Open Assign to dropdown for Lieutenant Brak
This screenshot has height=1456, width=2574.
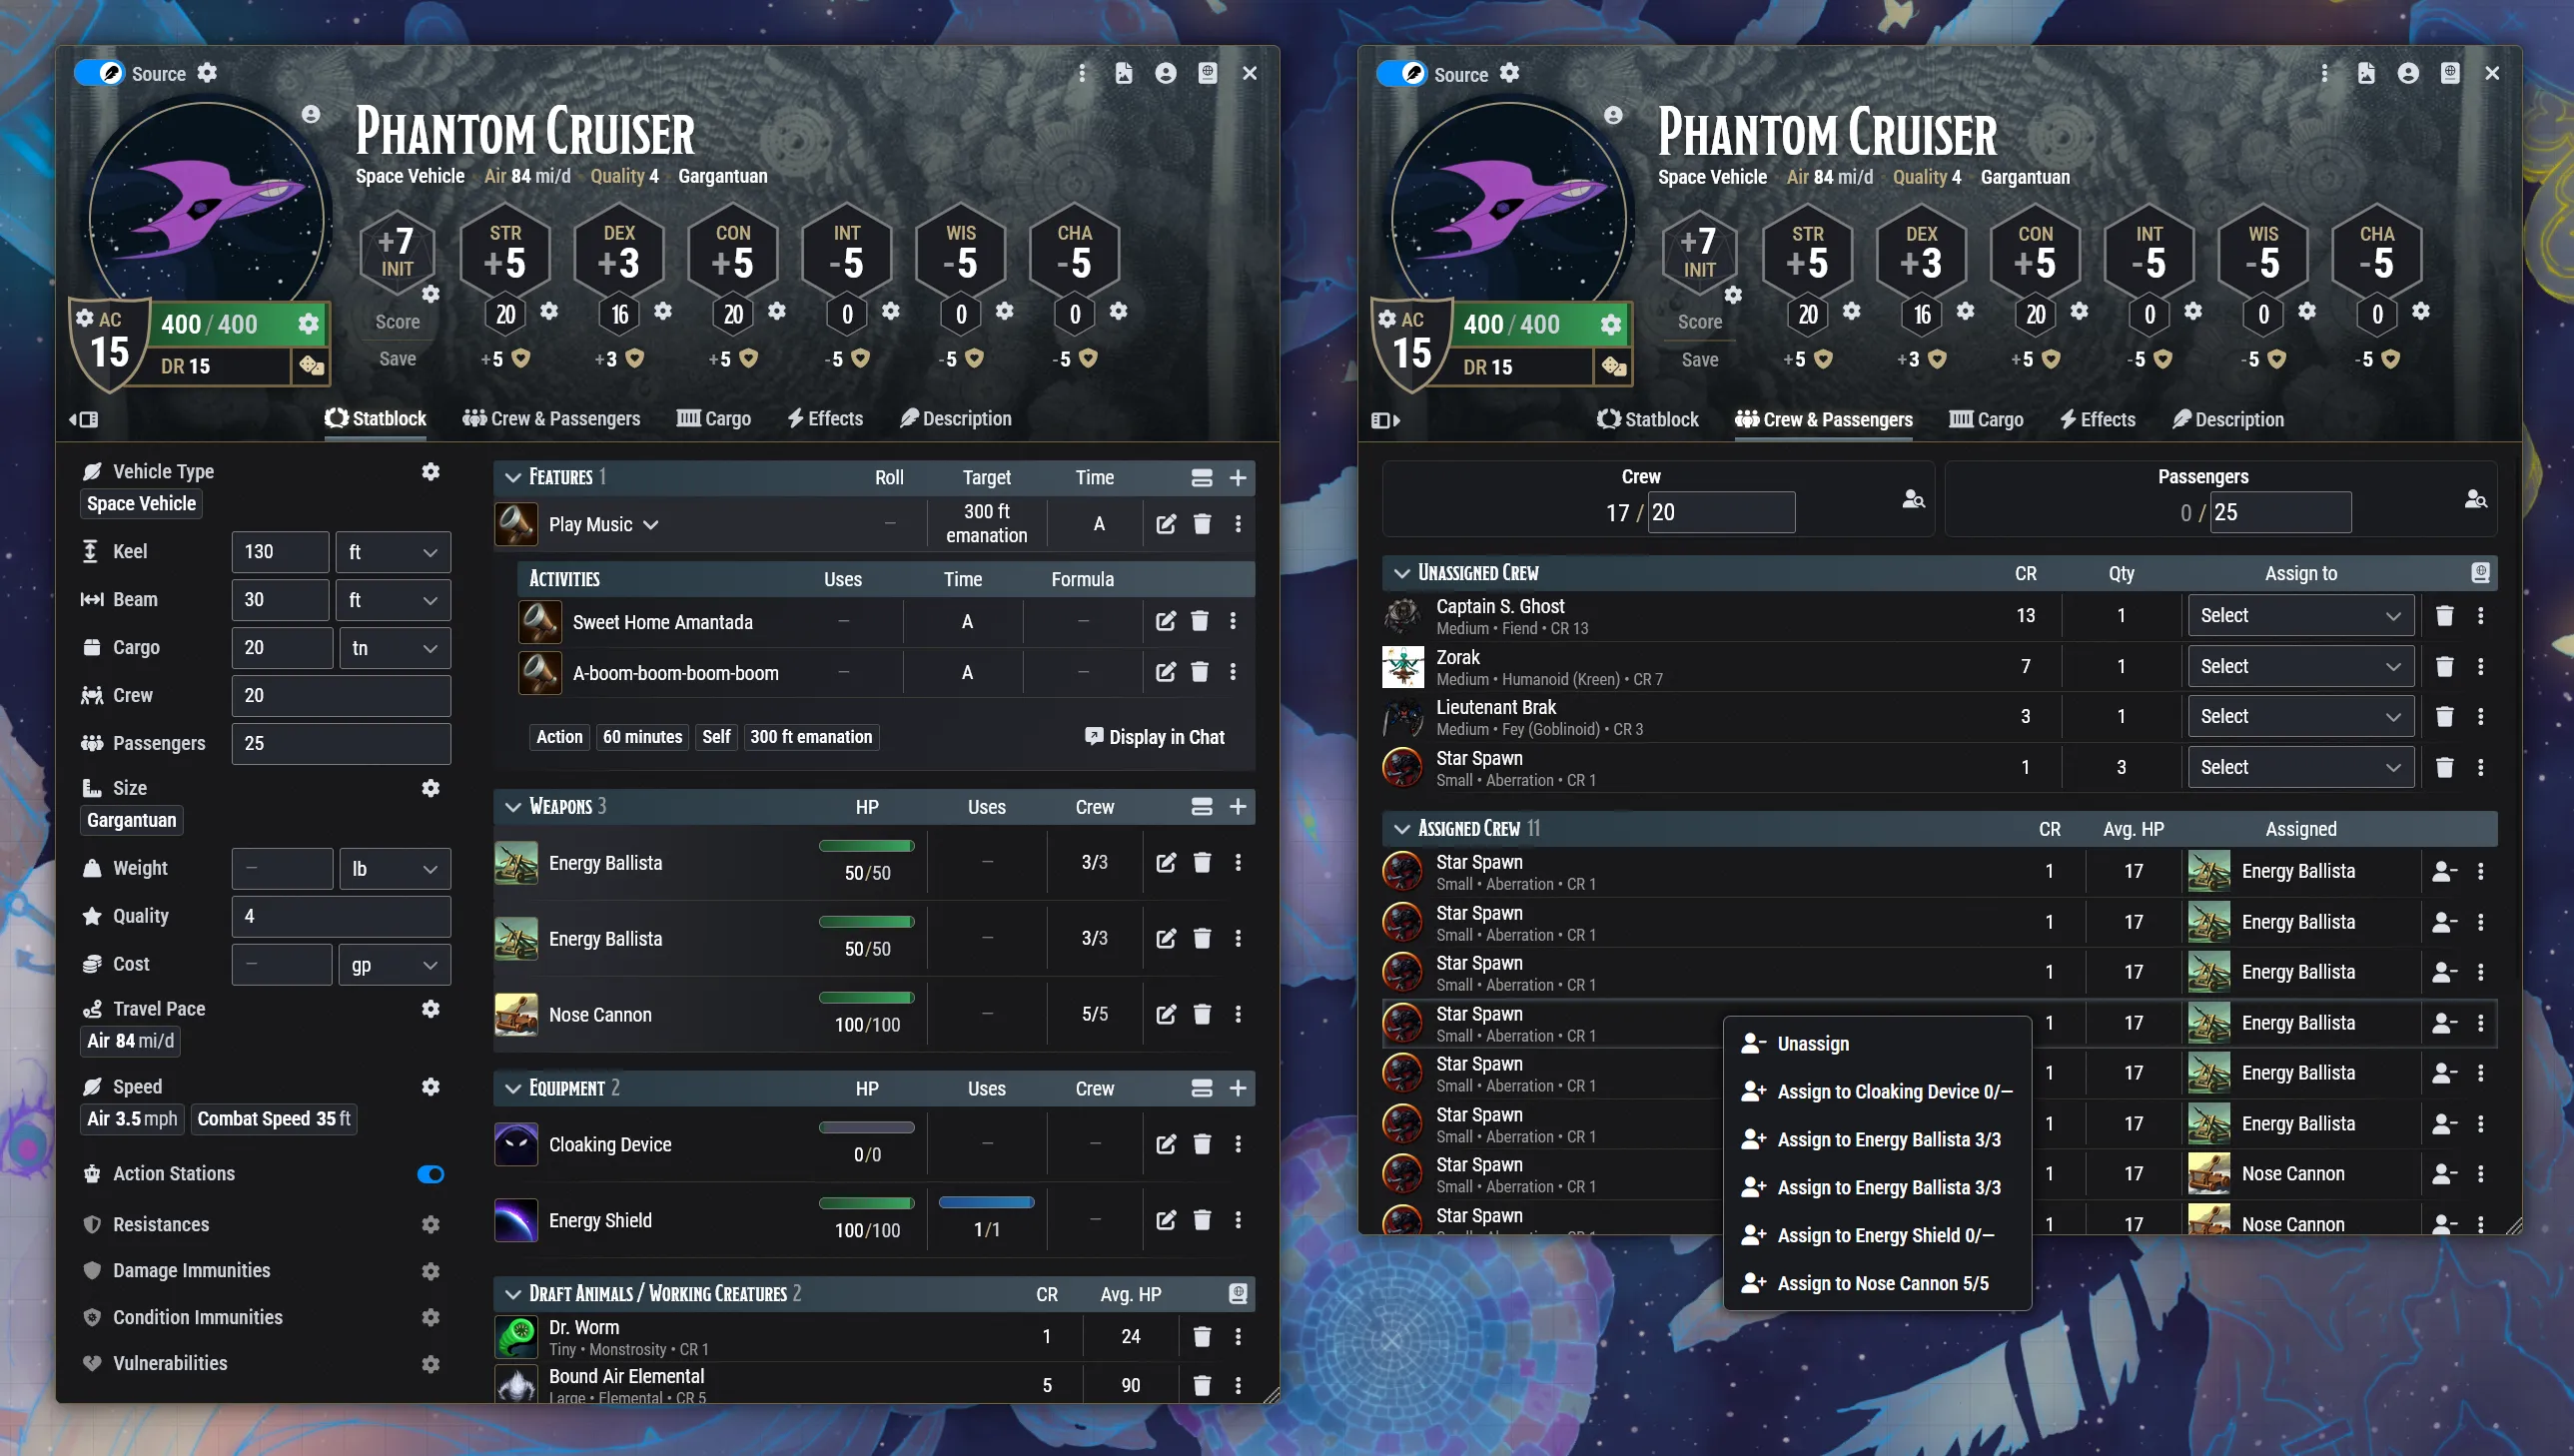(2300, 716)
